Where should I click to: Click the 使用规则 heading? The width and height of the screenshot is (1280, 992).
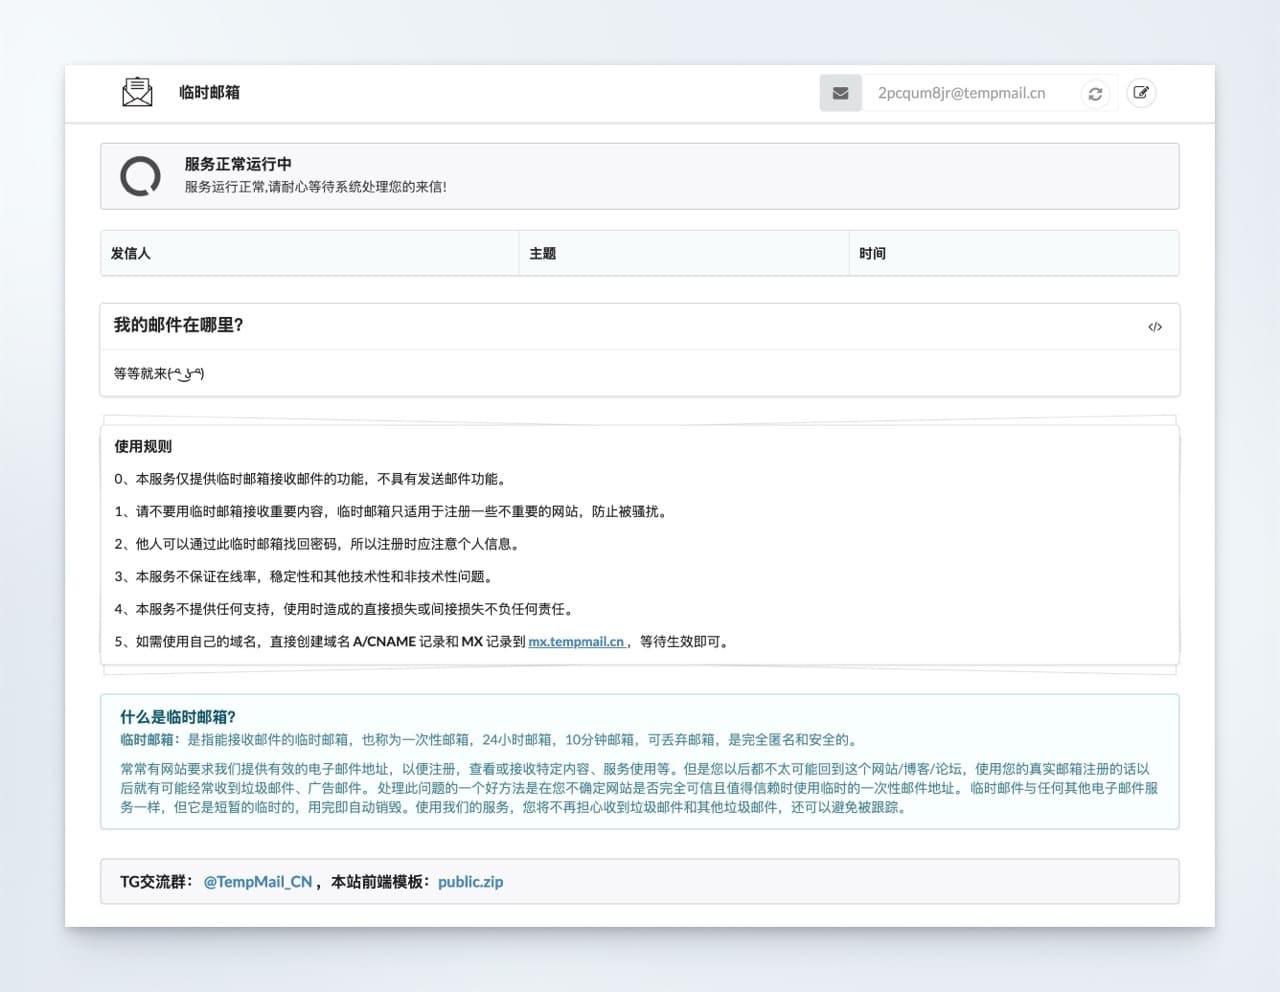coord(143,446)
